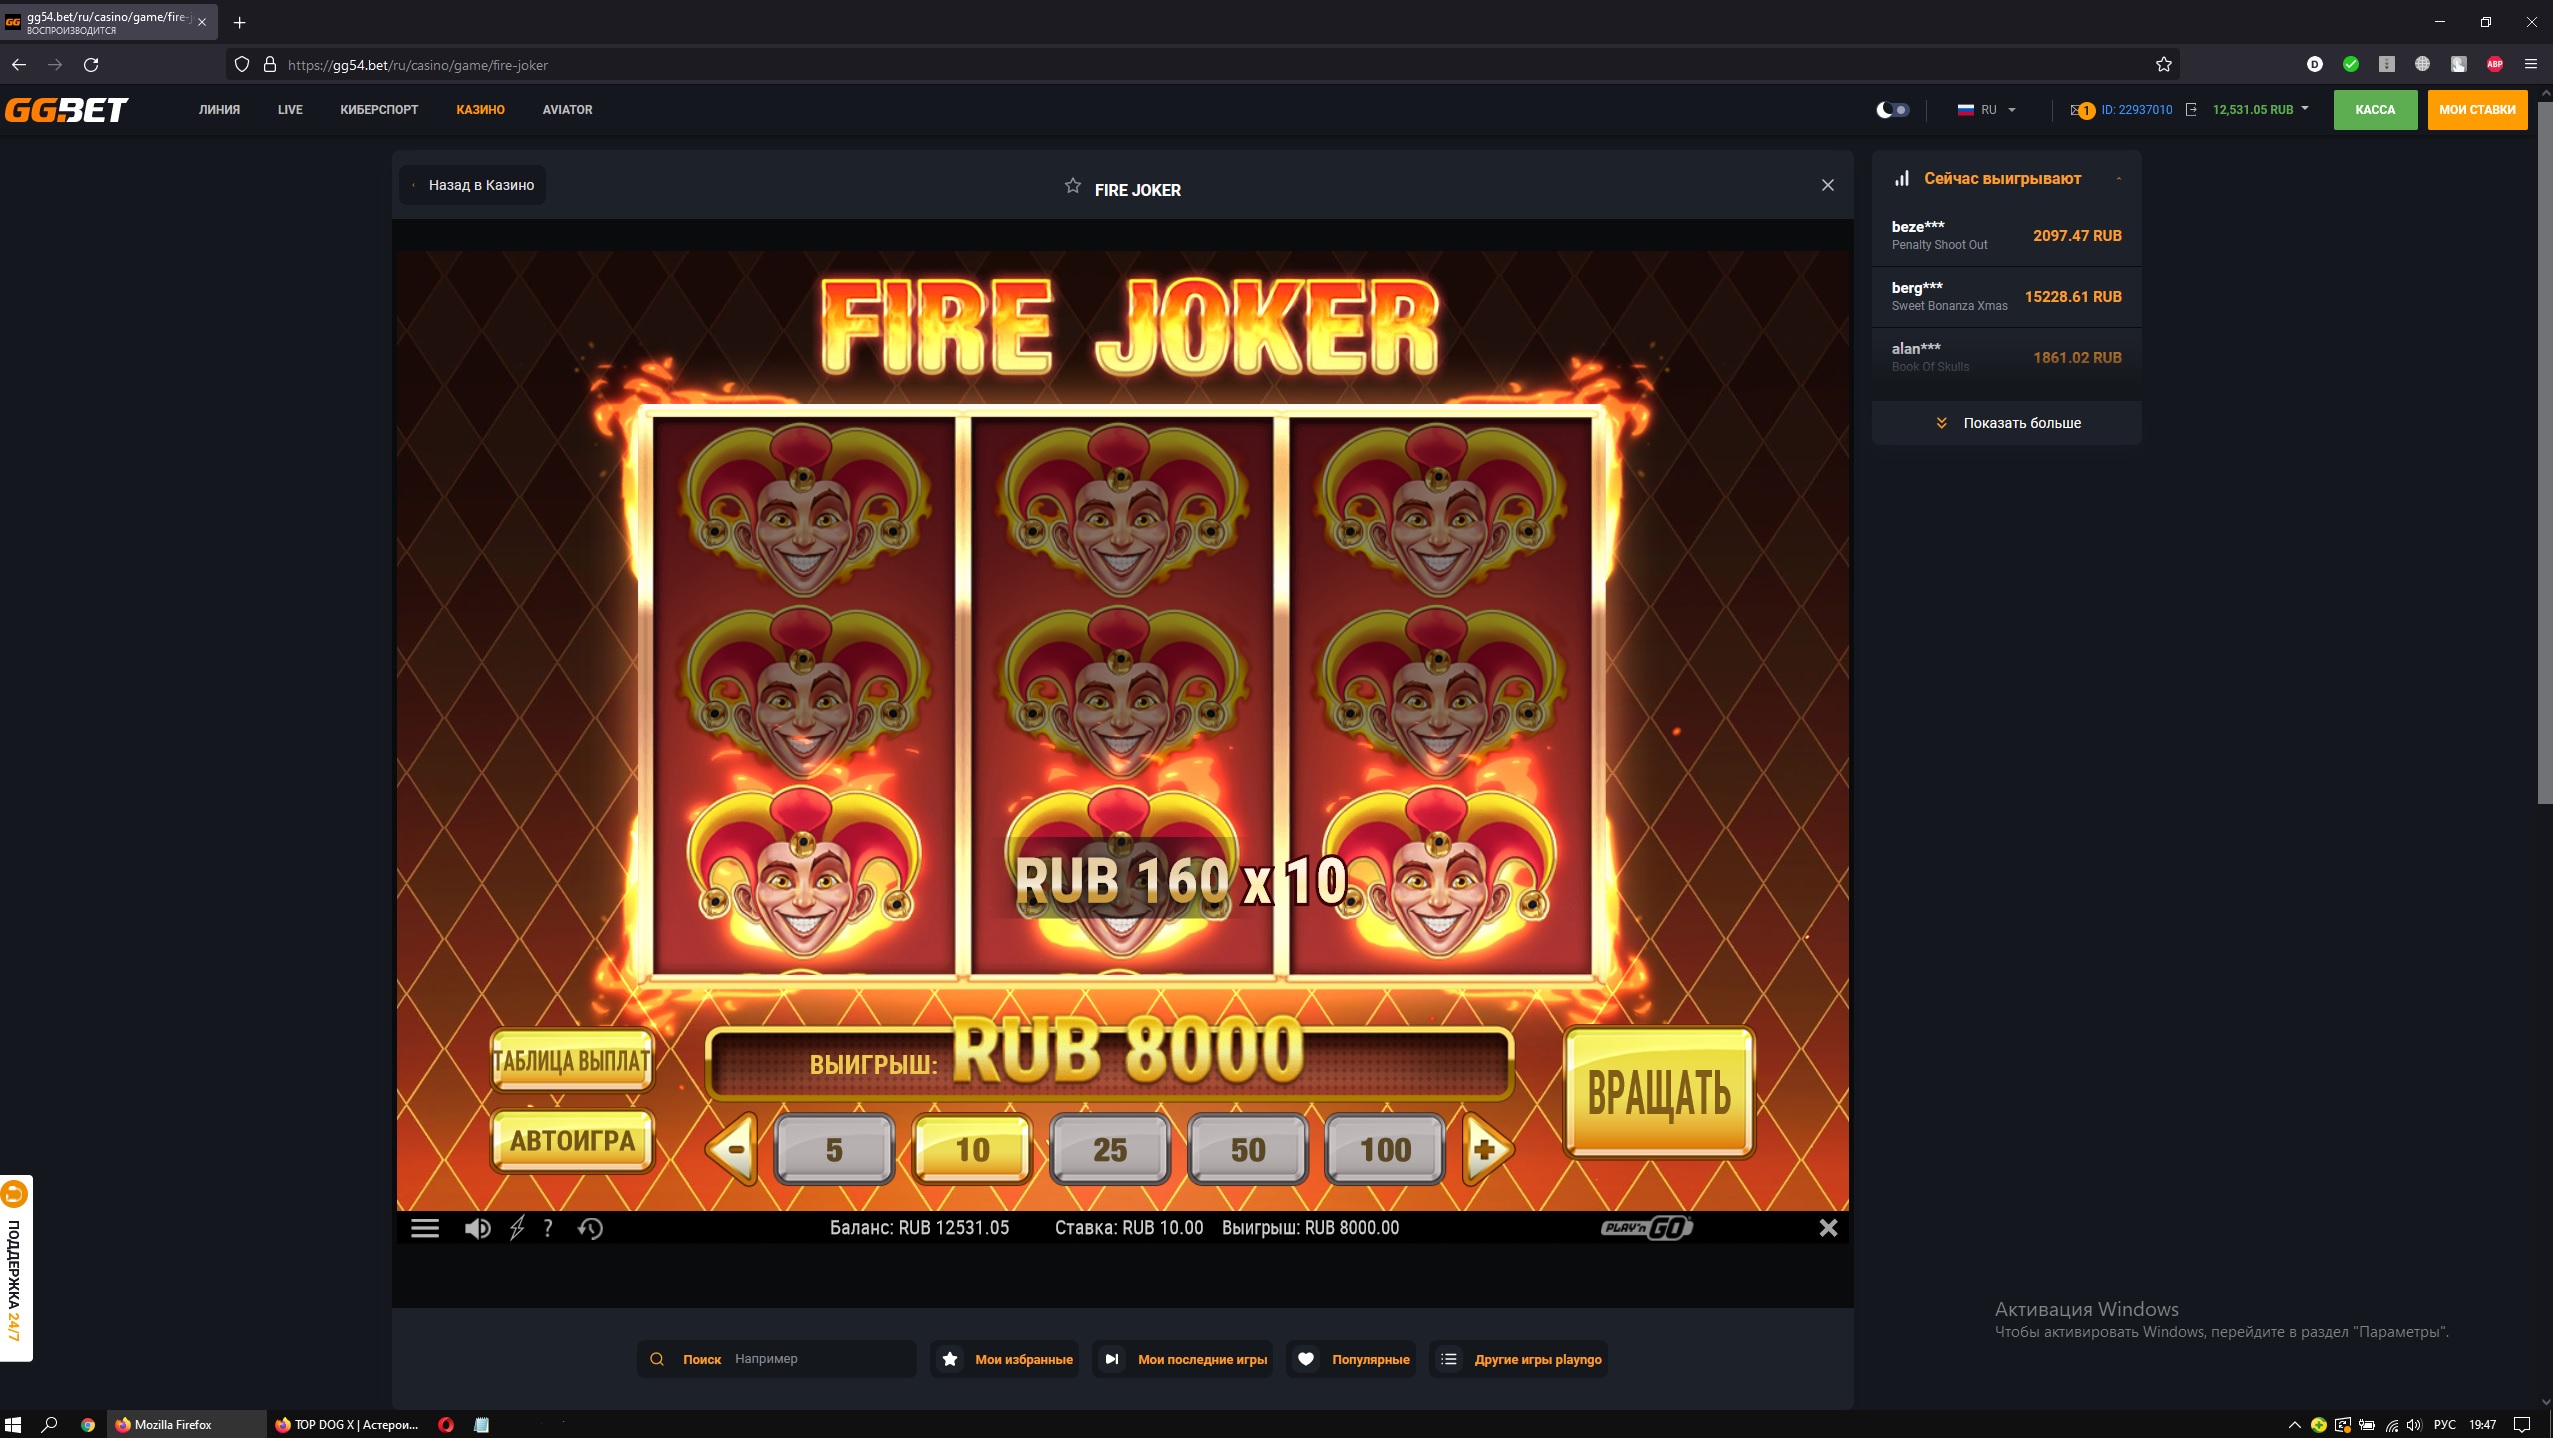This screenshot has width=2553, height=1438.
Task: Expand account balance dropdown
Action: 2304,109
